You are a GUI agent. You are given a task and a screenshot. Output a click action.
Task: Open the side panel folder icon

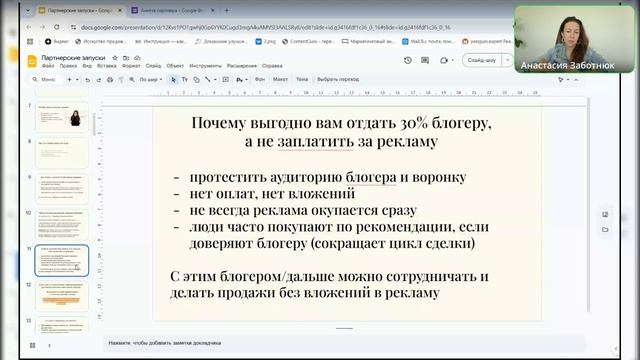pyautogui.click(x=605, y=229)
